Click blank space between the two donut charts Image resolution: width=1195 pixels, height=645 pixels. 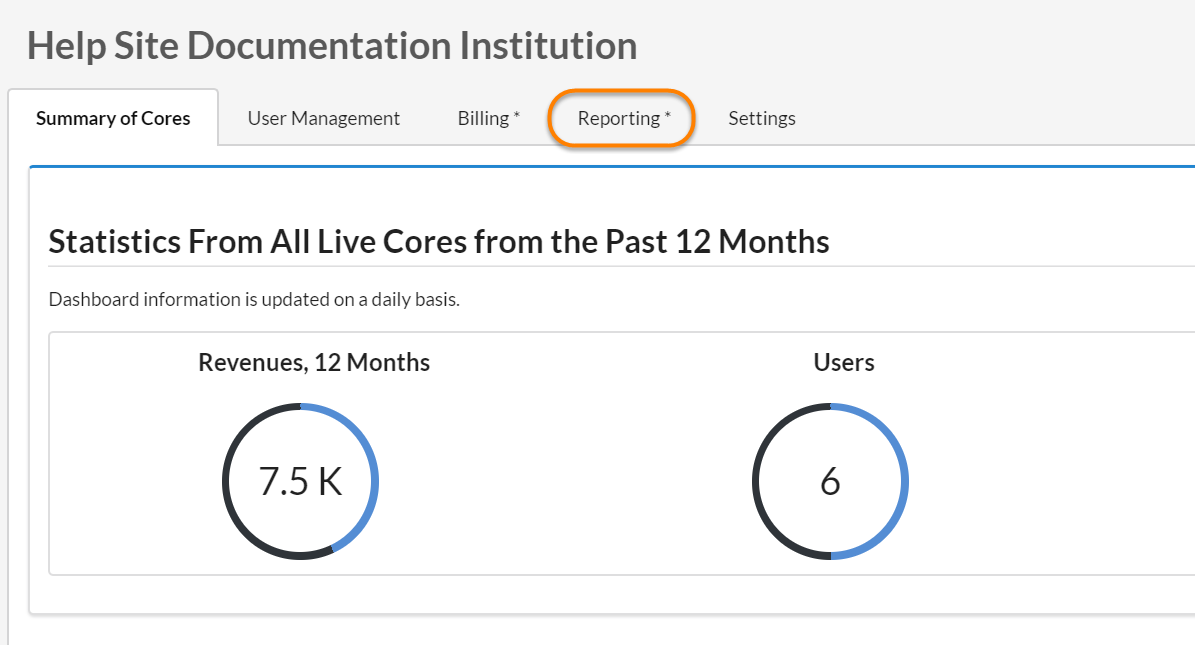tap(565, 482)
